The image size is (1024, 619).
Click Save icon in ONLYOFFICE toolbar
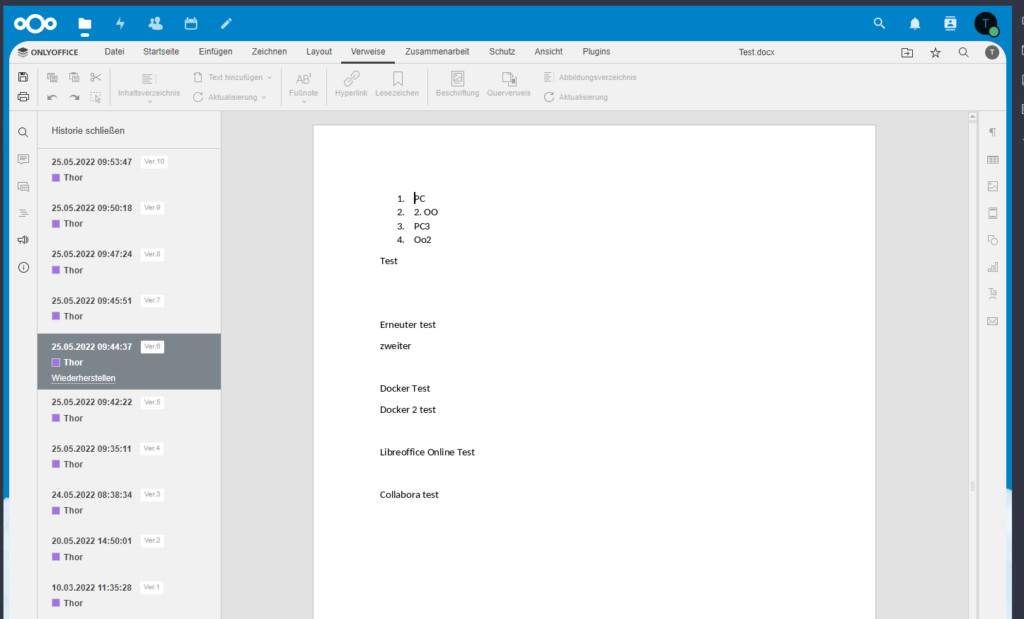pos(23,77)
